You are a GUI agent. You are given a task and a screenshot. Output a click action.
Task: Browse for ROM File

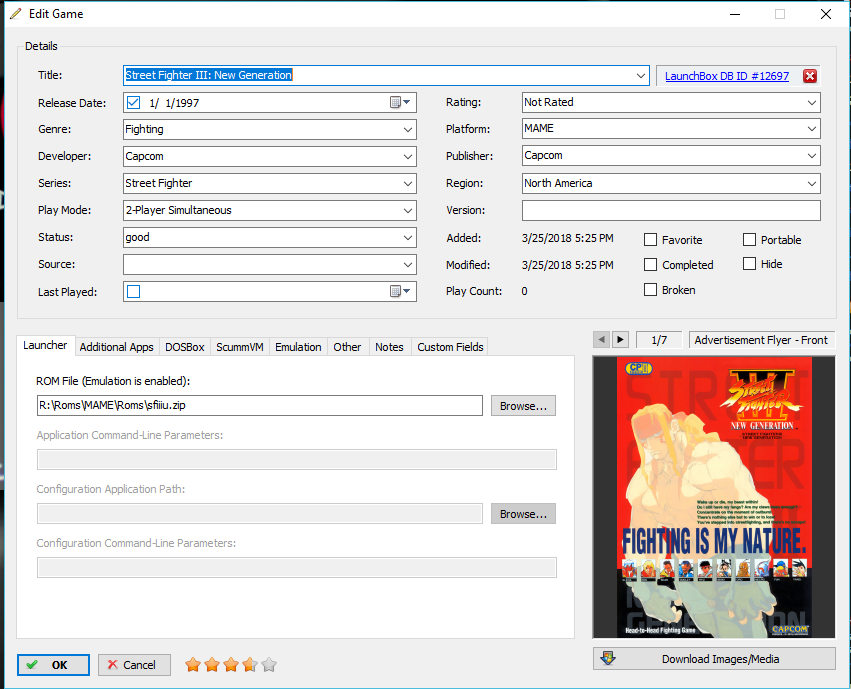[523, 406]
